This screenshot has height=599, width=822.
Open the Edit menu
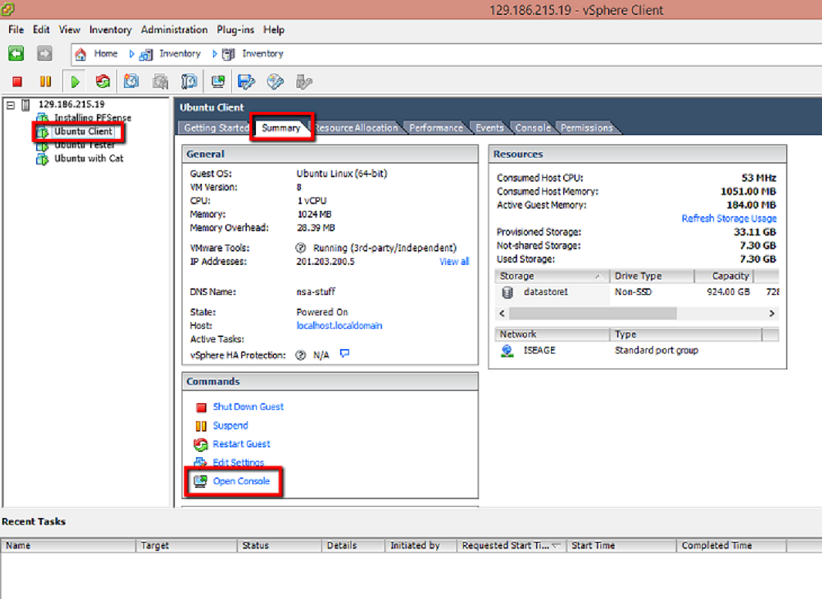tap(41, 30)
